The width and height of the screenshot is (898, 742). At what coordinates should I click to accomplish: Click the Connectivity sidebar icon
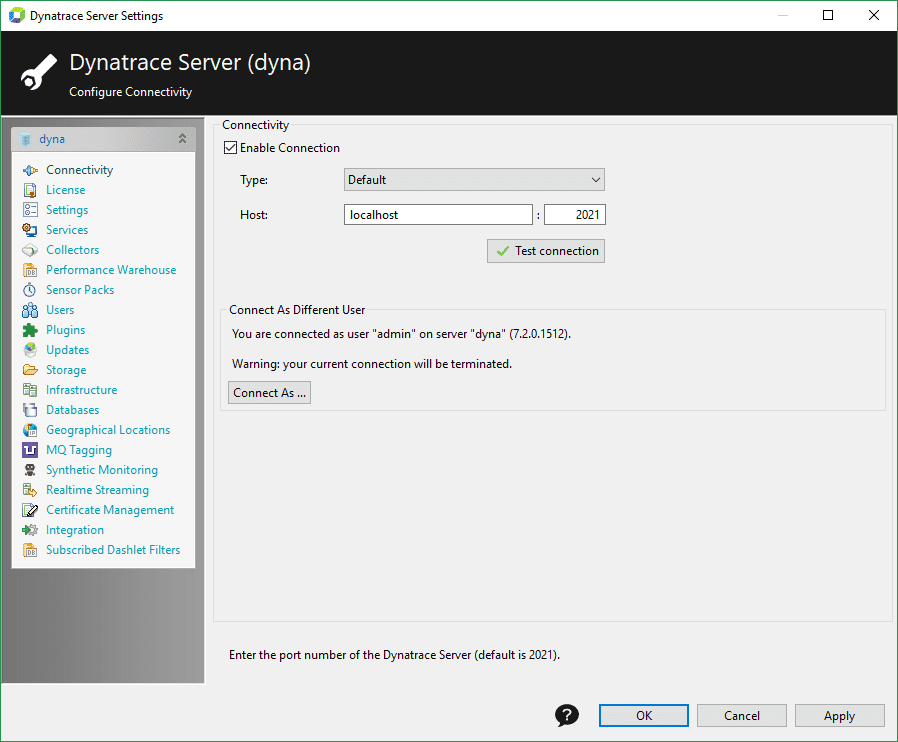[30, 170]
